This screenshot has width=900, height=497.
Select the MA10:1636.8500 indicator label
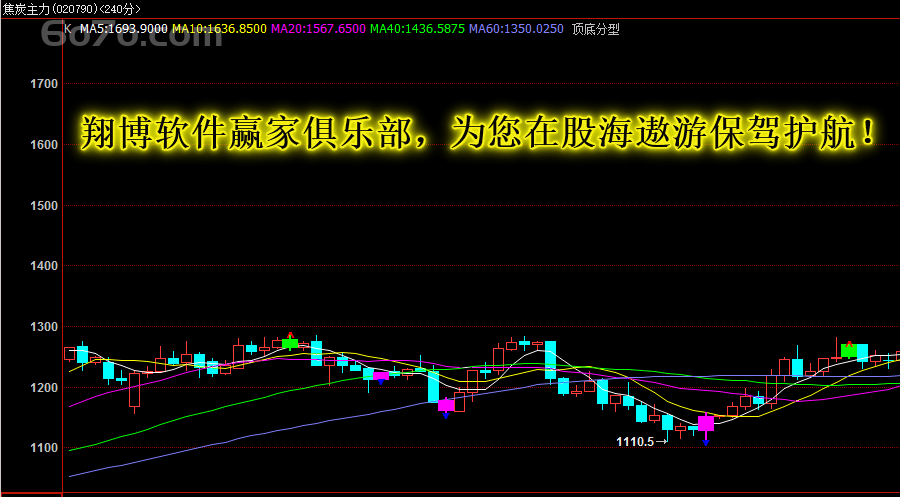click(x=219, y=29)
